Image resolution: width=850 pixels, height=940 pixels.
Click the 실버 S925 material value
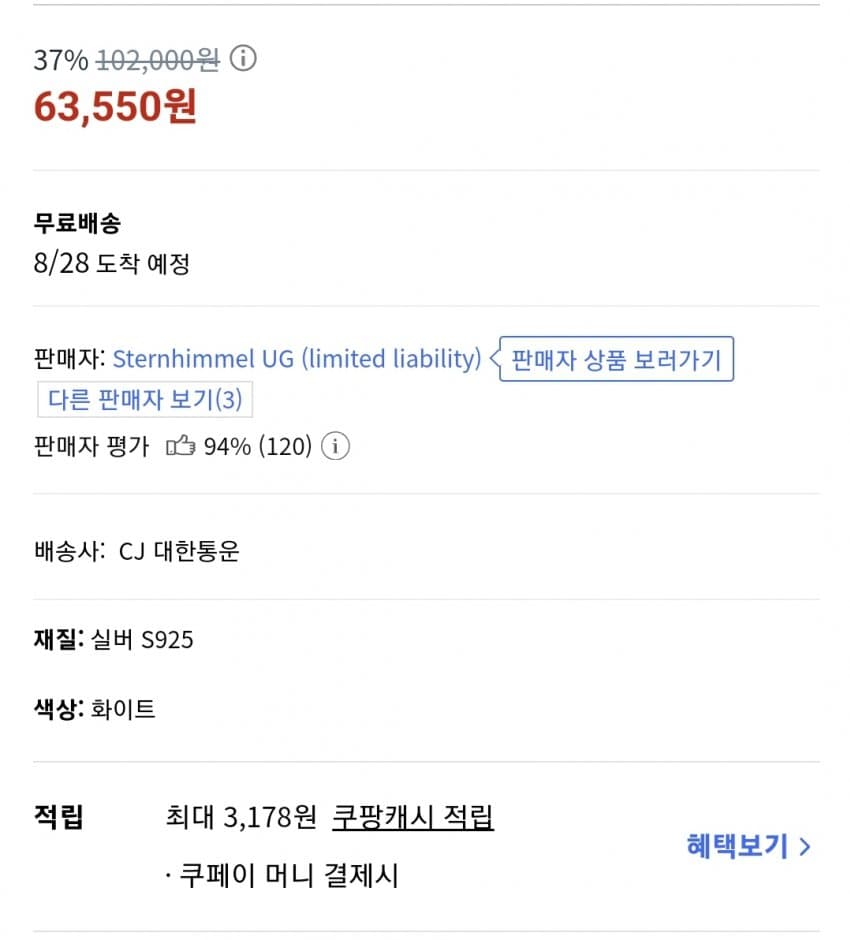point(142,639)
